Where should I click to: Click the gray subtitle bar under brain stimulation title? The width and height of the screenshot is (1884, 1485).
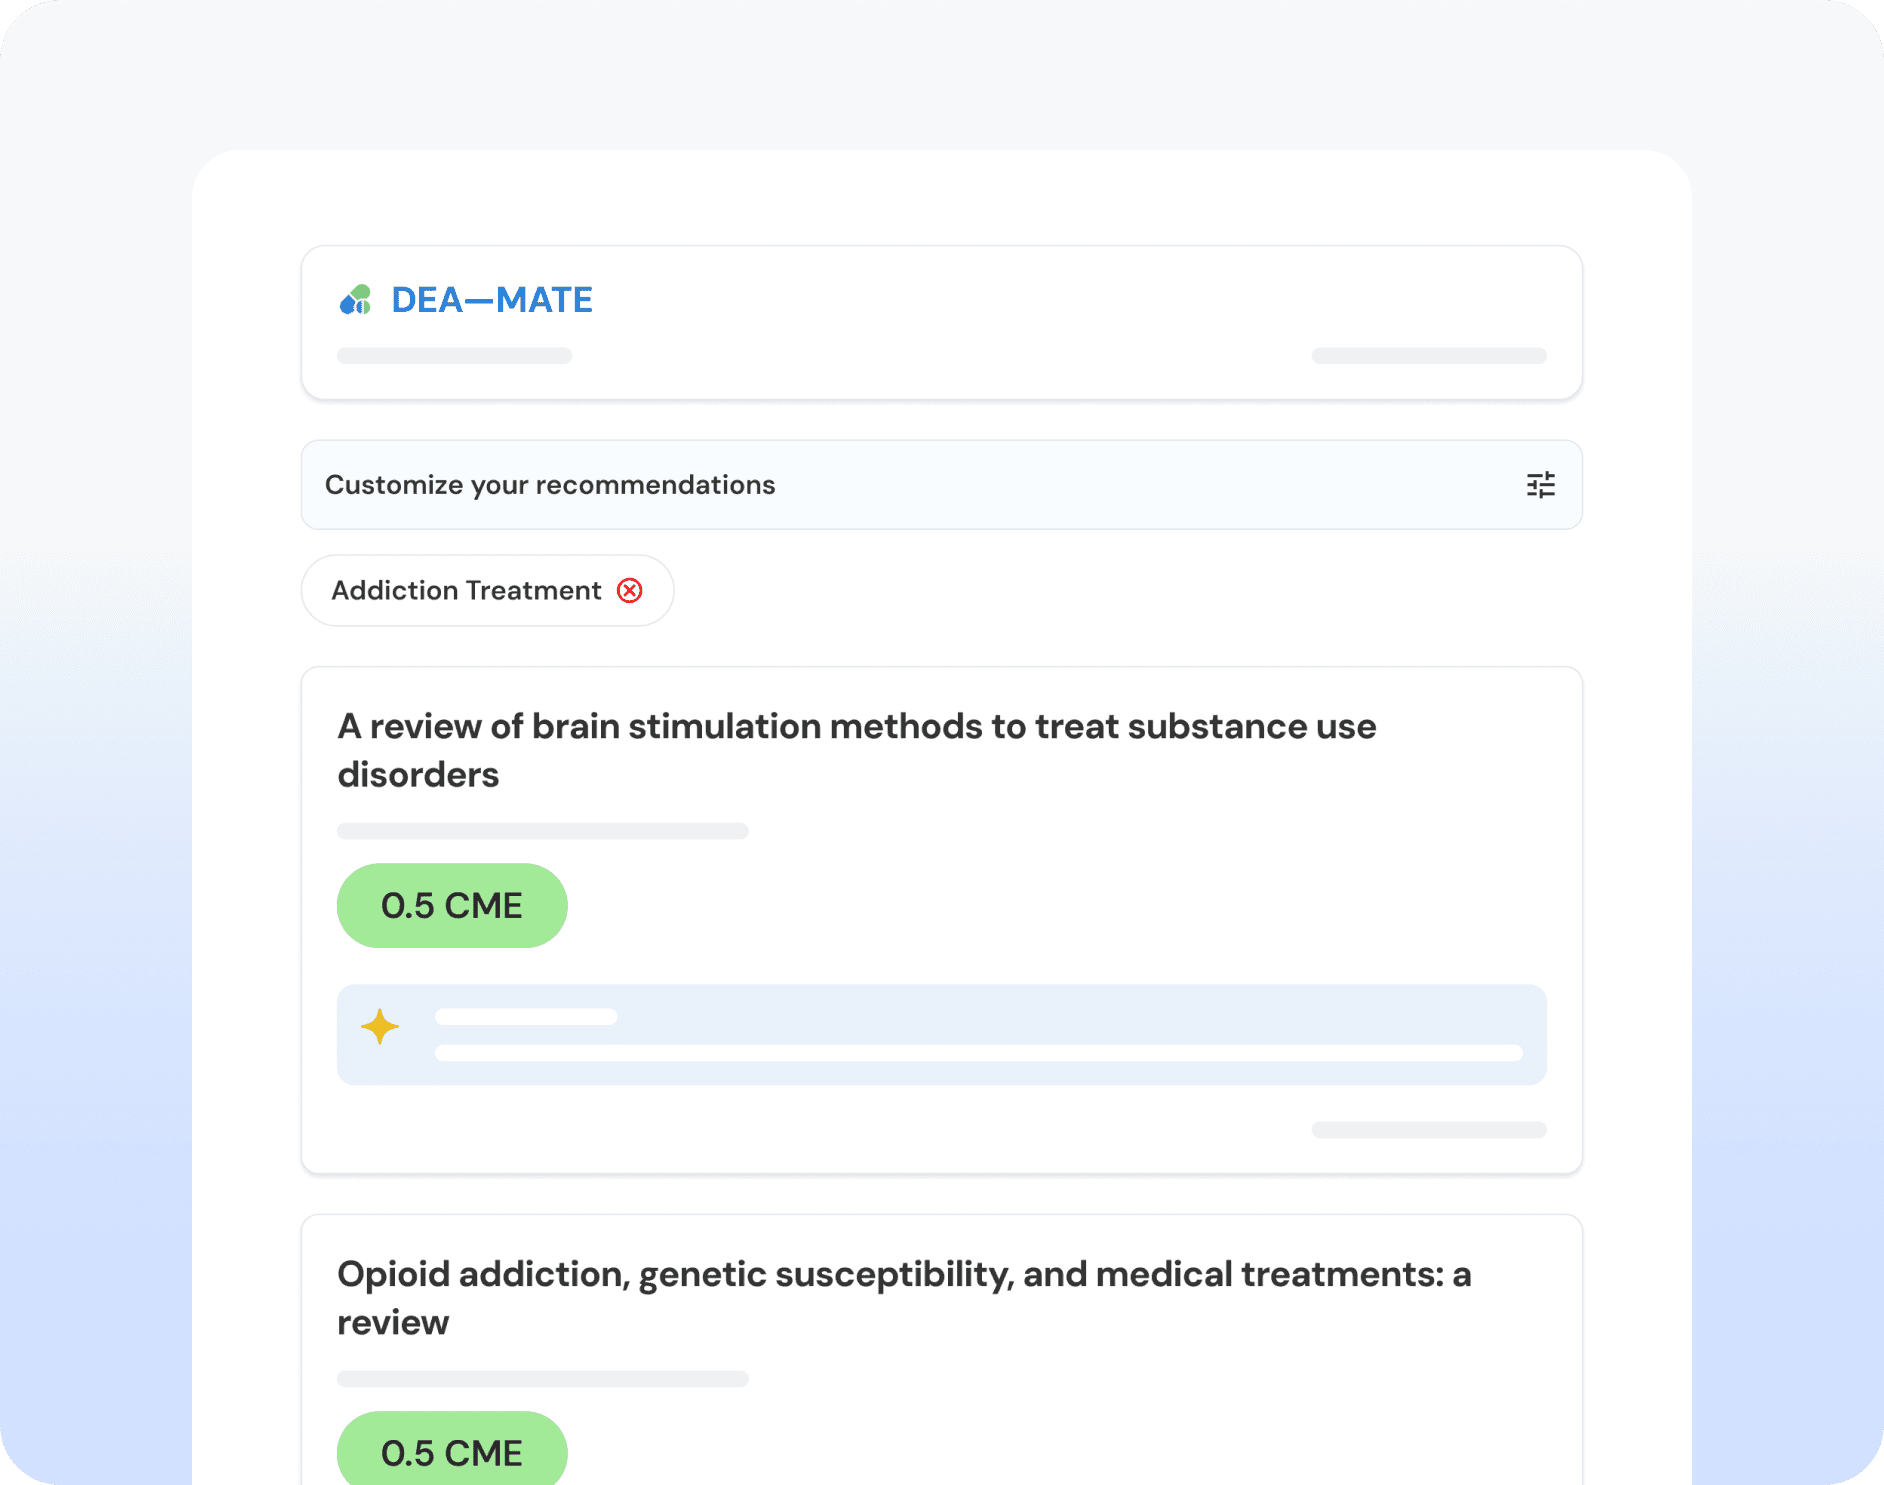[x=542, y=831]
